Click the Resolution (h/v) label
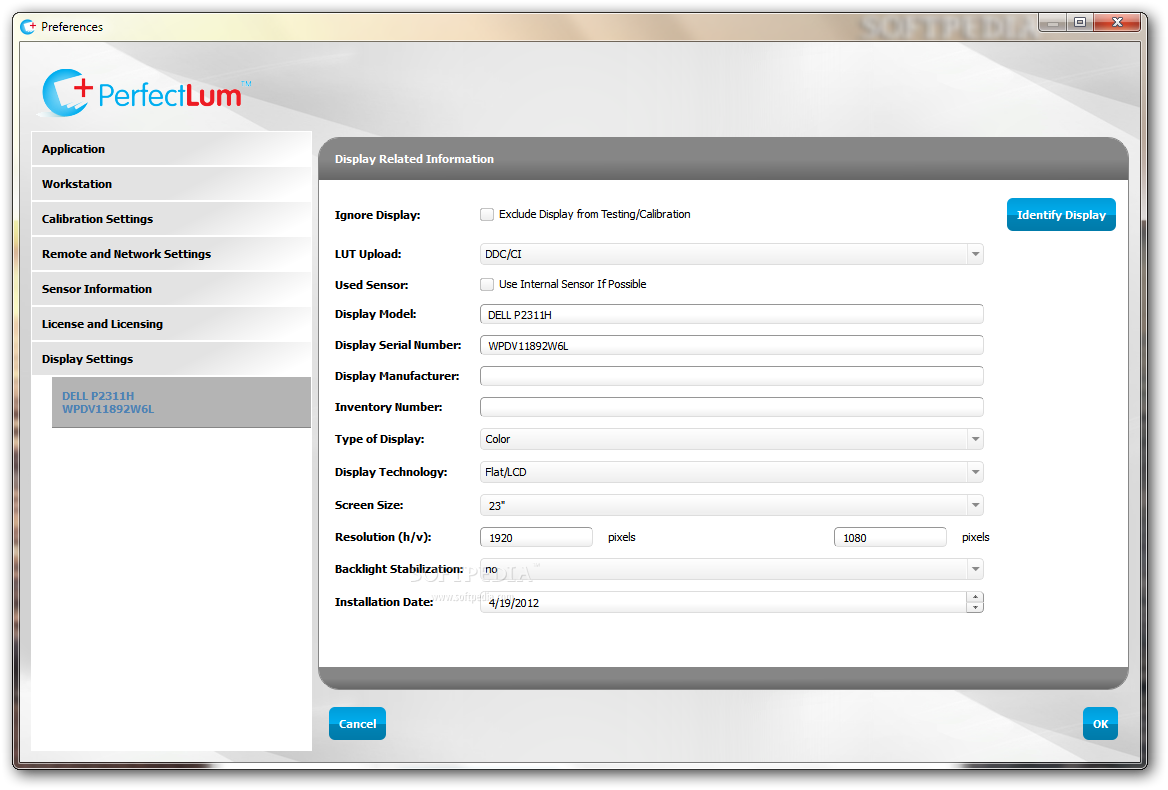Screen dimensions: 1168x790 tap(383, 538)
